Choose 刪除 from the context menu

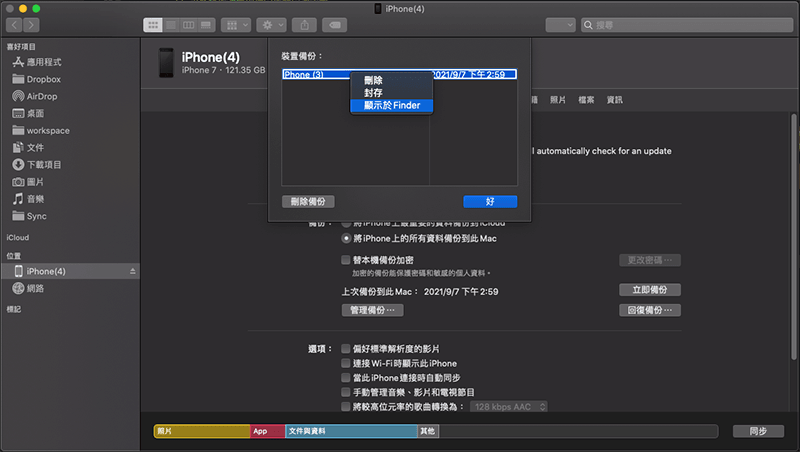(391, 80)
